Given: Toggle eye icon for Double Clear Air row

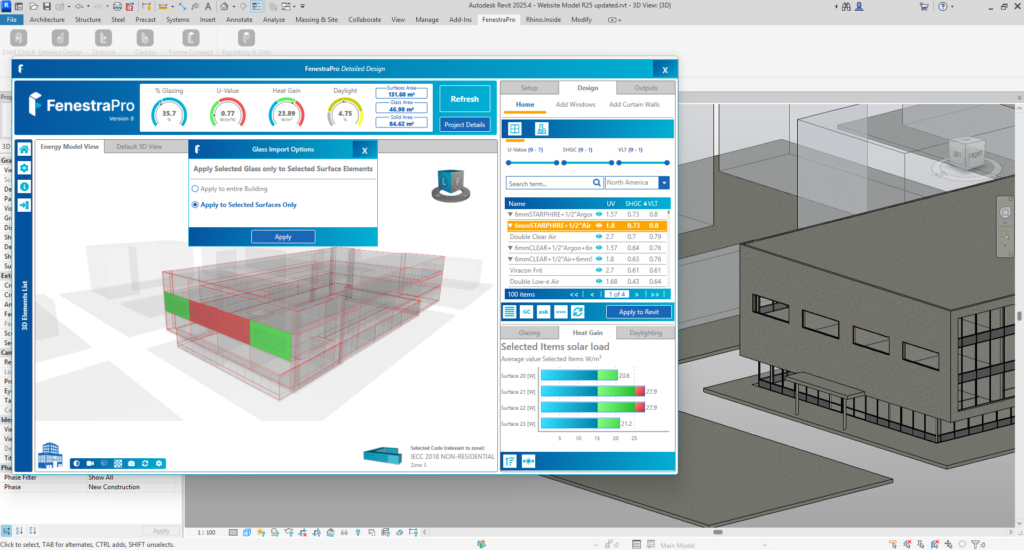Looking at the screenshot, I should [x=599, y=236].
